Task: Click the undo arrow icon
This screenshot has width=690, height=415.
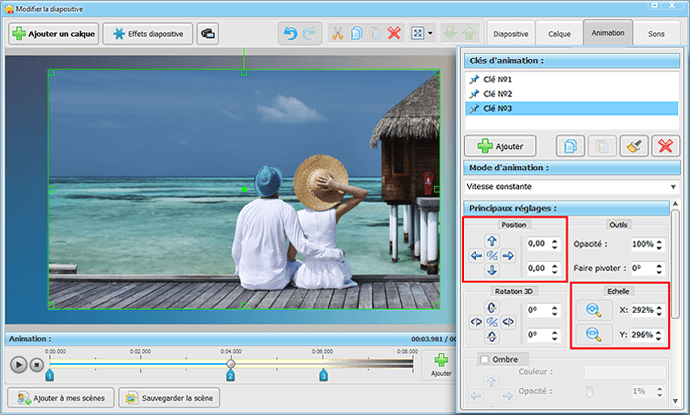Action: coord(290,33)
